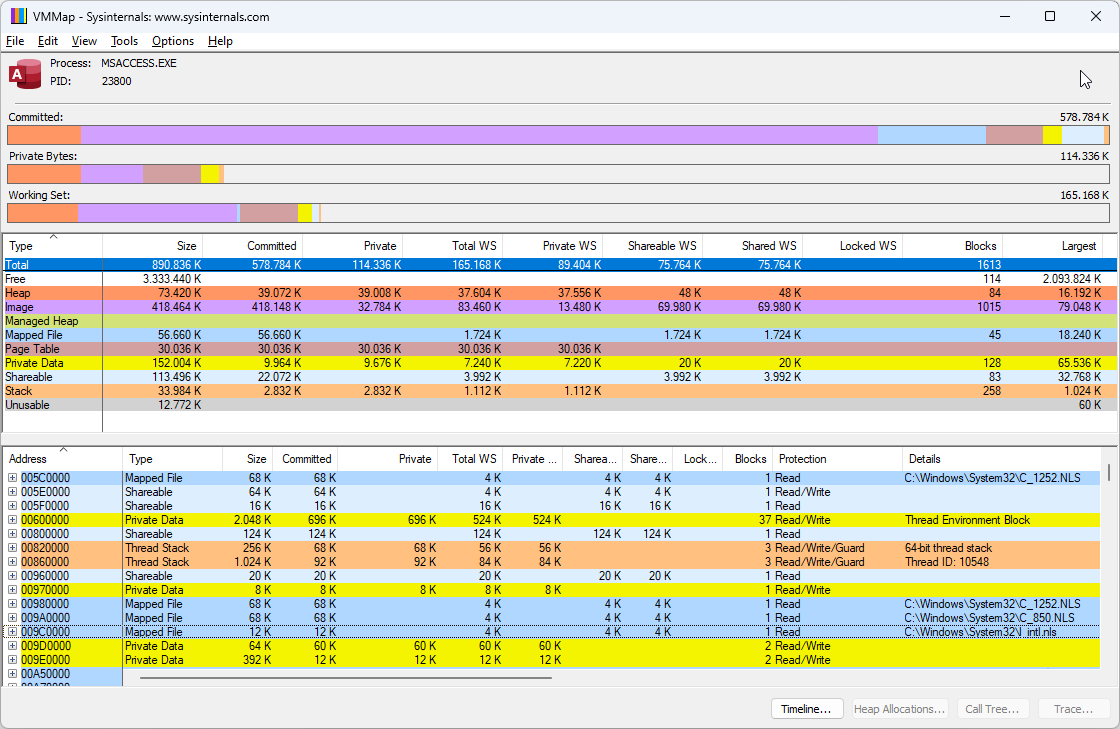Expand the 00820000 Thread Stack entry
Viewport: 1120px width, 729px height.
click(x=13, y=548)
